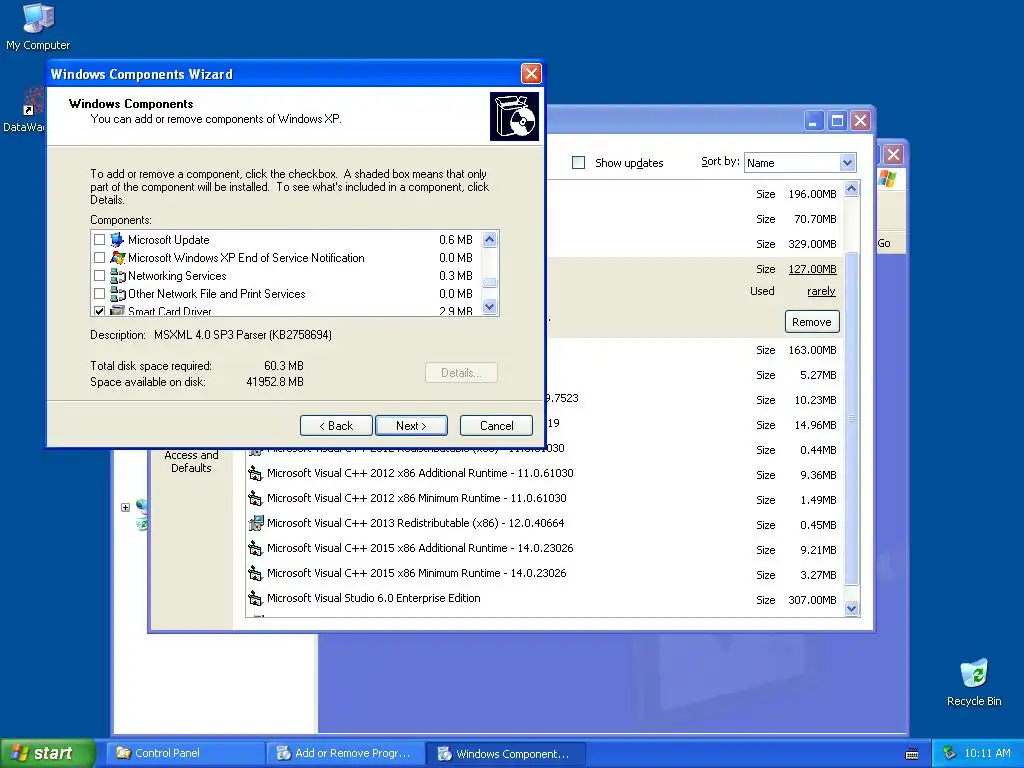Cancel the Windows Components Wizard
Viewport: 1024px width, 768px height.
(x=496, y=426)
